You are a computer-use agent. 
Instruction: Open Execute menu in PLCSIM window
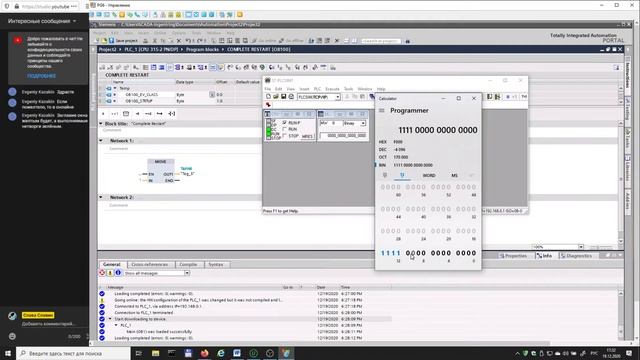[332, 89]
